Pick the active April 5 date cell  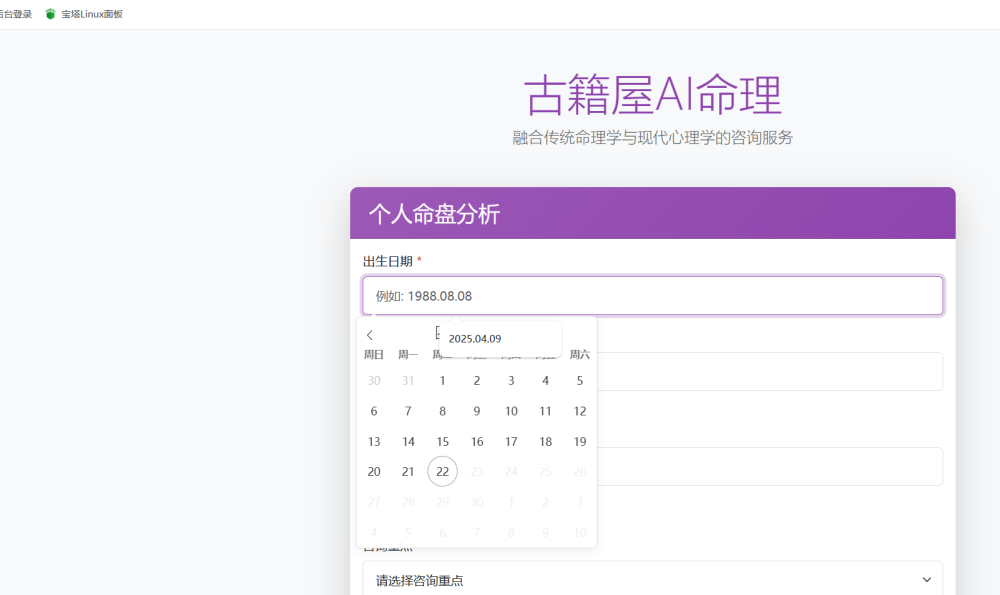[x=580, y=380]
